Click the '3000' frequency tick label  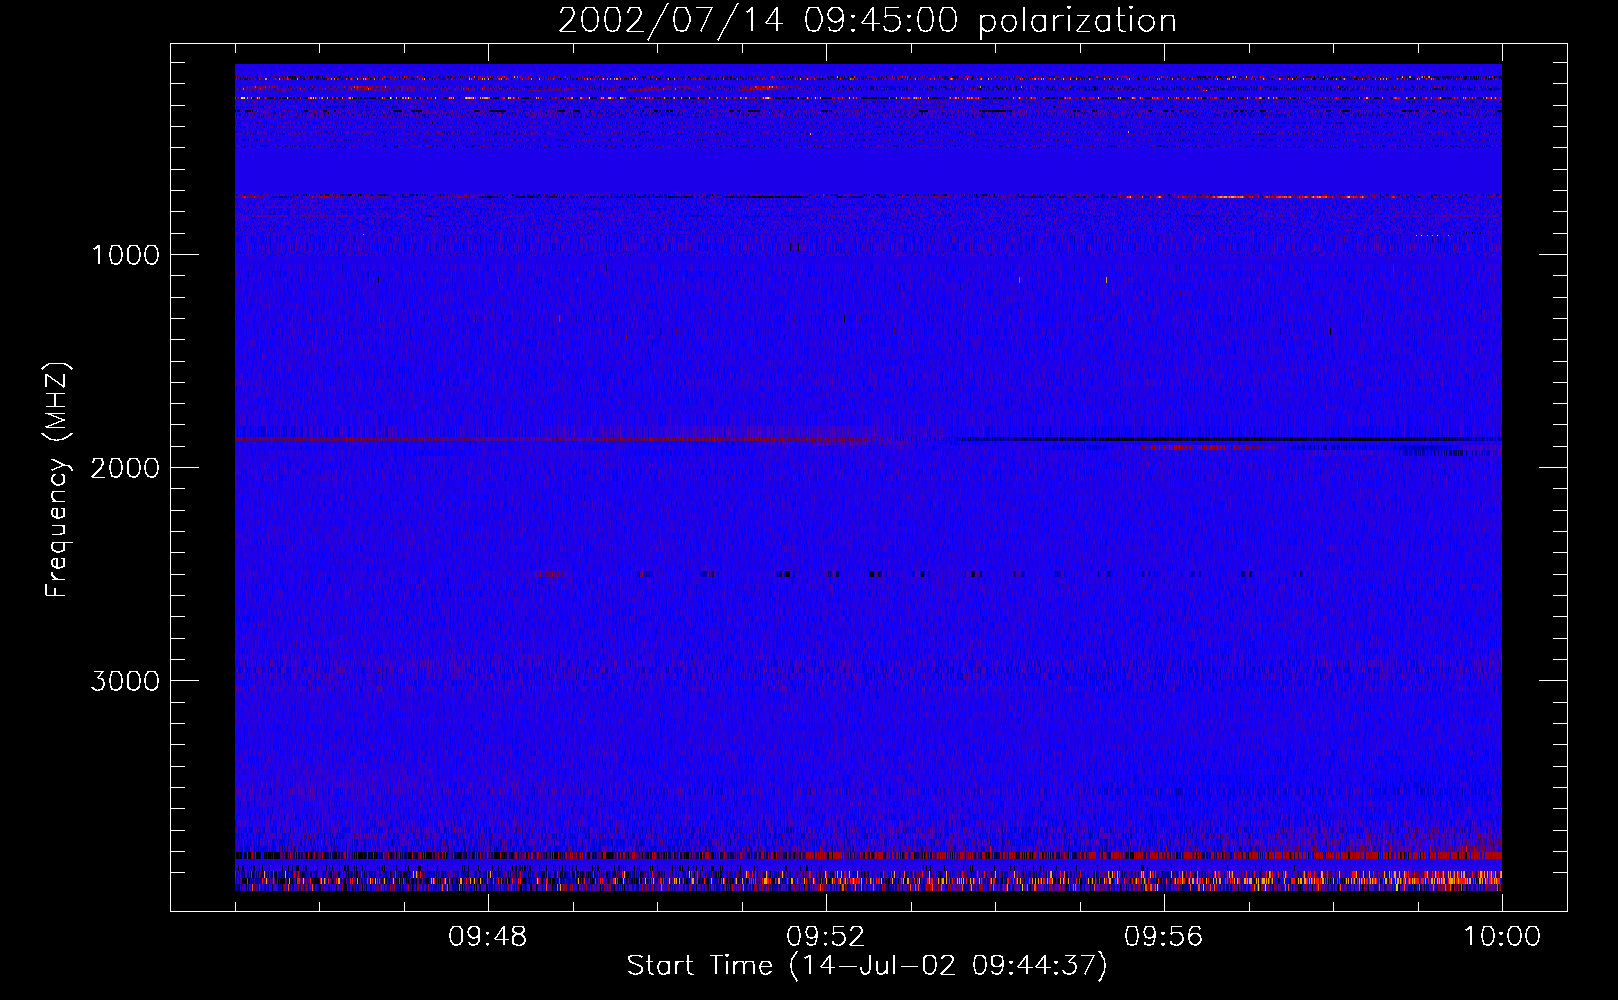click(x=125, y=681)
